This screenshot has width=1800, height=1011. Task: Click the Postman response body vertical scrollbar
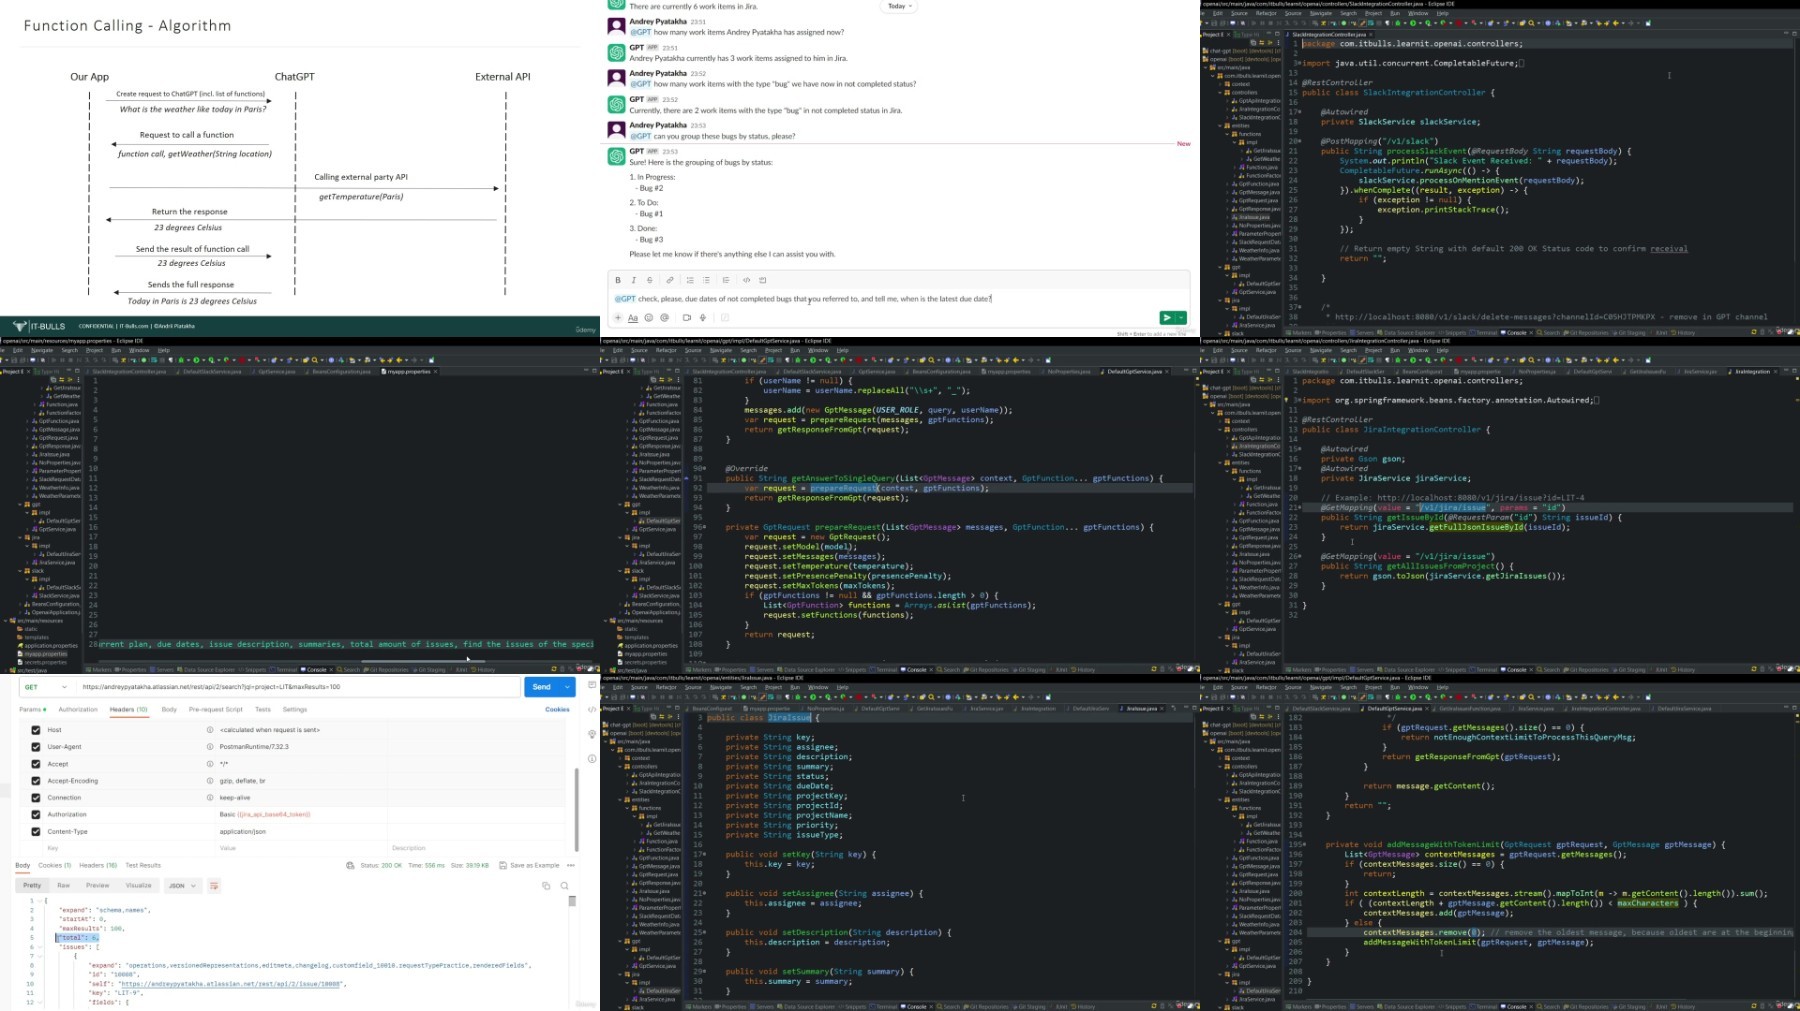coord(572,901)
